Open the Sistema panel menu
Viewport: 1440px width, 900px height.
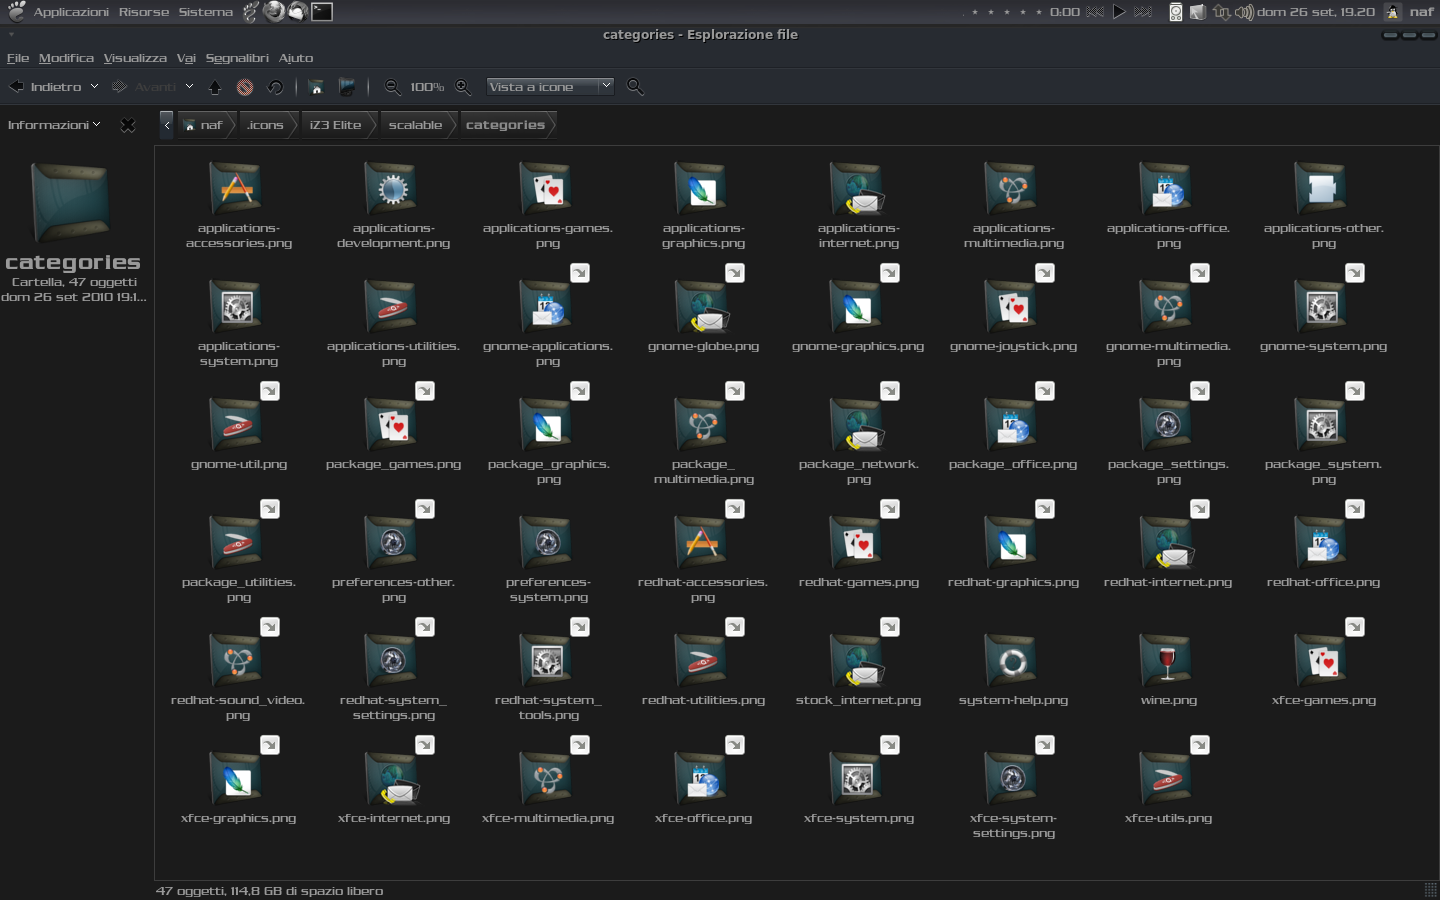pos(206,12)
